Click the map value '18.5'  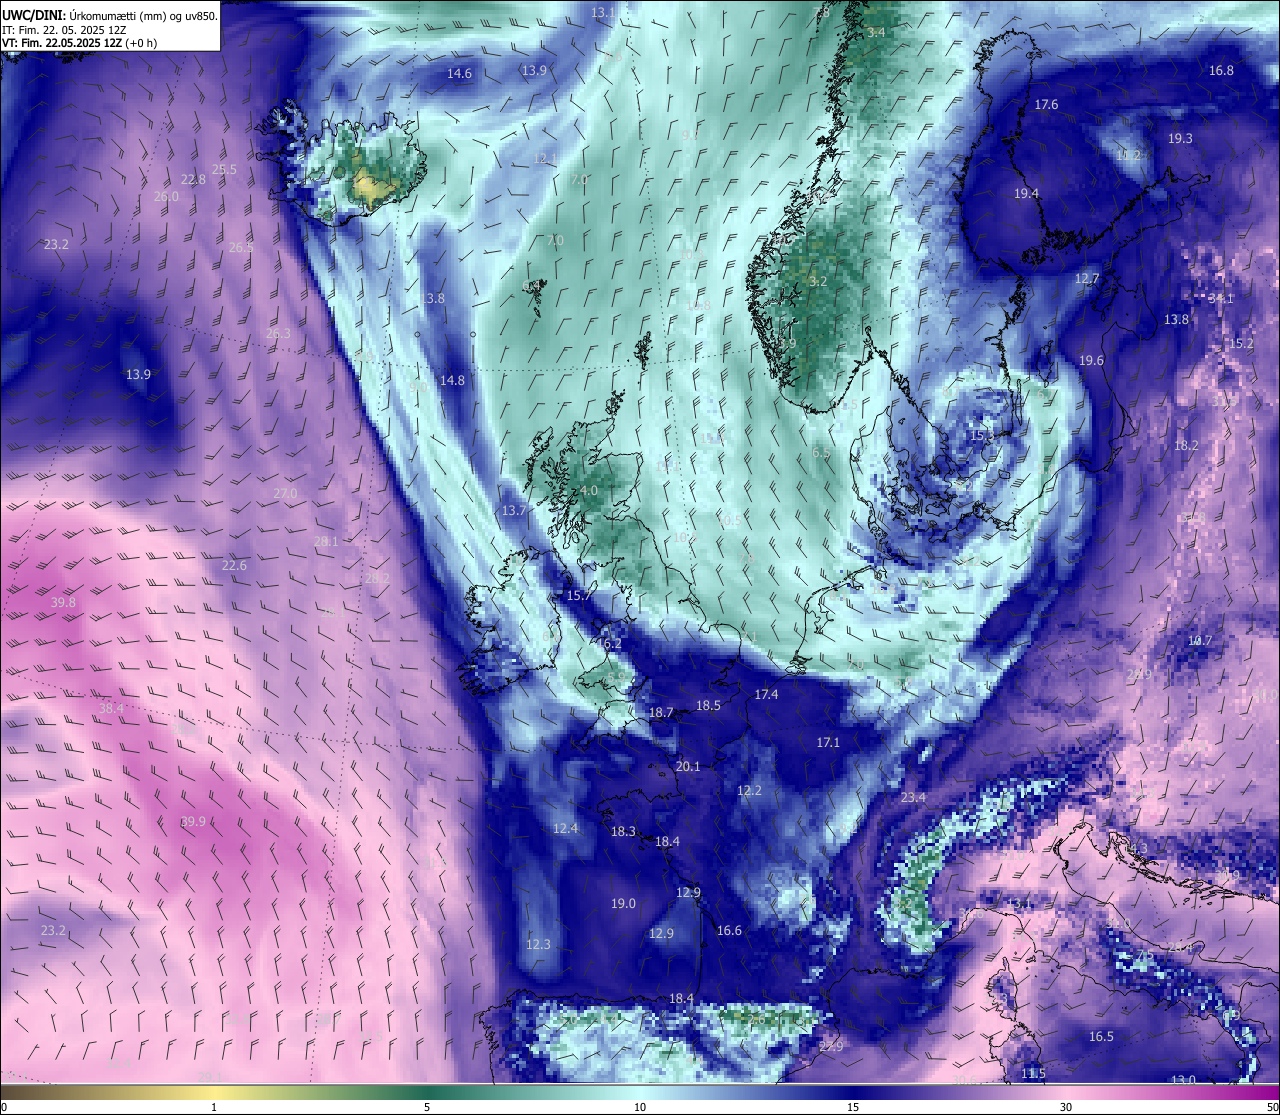708,706
